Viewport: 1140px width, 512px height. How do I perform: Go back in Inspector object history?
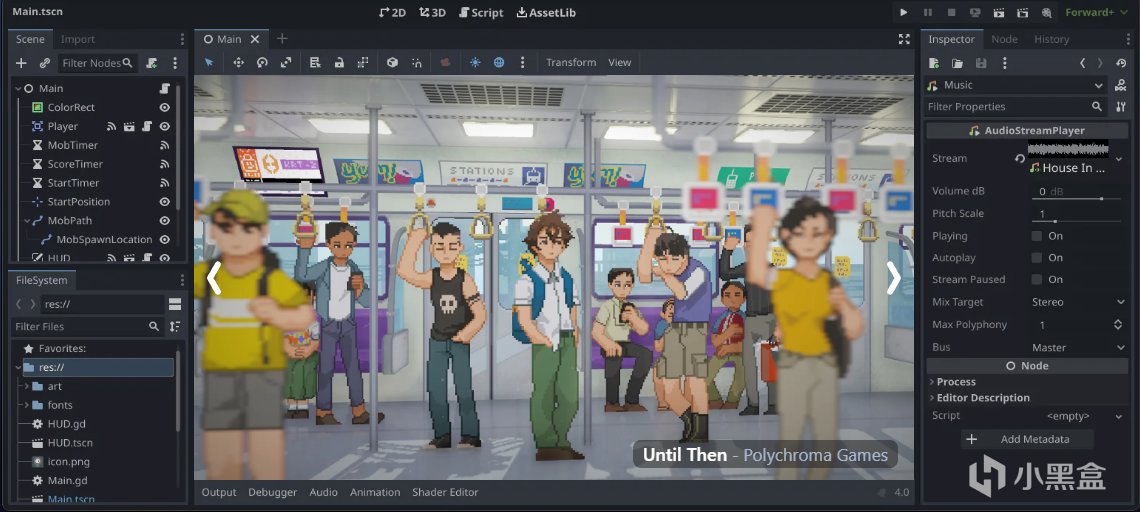point(1083,63)
